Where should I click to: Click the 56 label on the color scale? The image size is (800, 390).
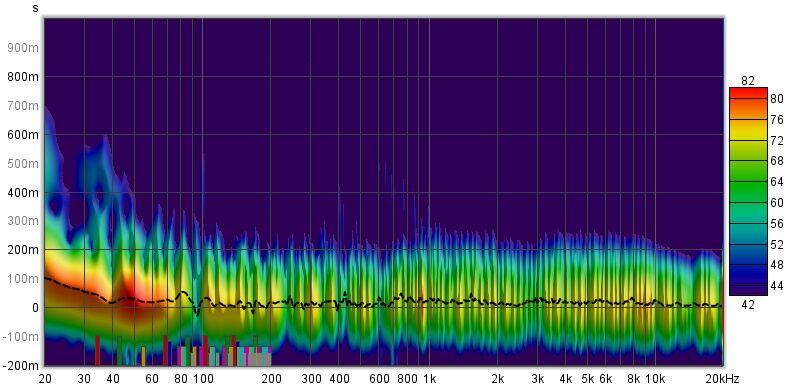pos(776,224)
